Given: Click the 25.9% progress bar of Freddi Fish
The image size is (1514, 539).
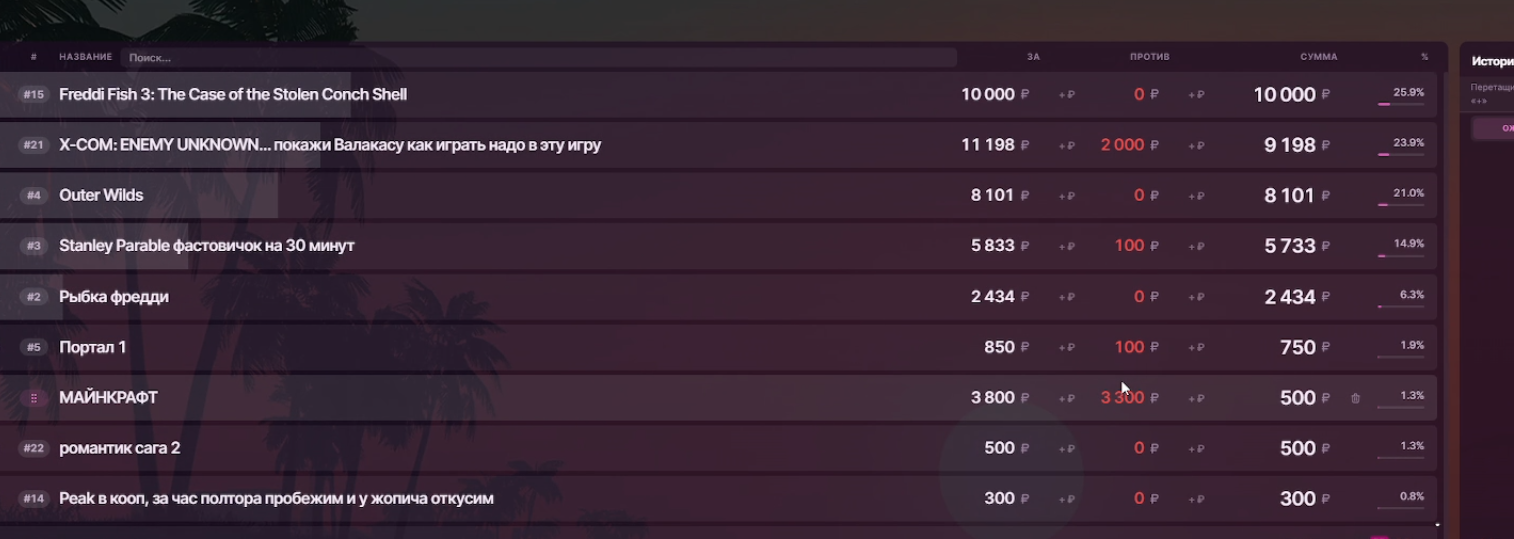Looking at the screenshot, I should pyautogui.click(x=1400, y=103).
